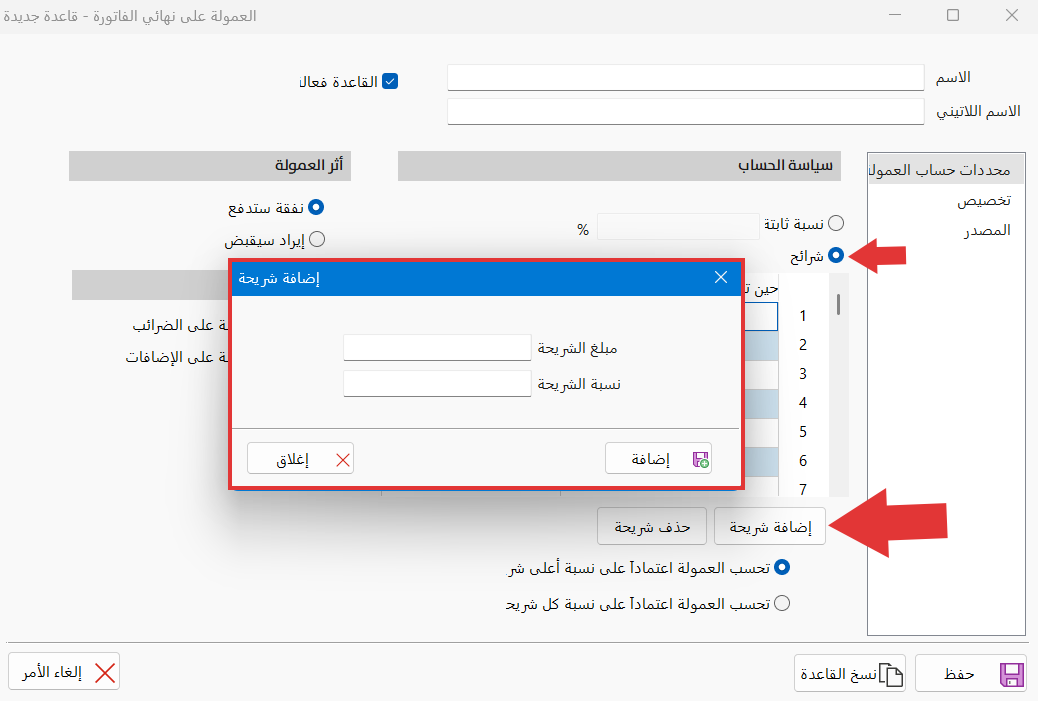The width and height of the screenshot is (1038, 701).
Task: Select the إيراد سيقبض radio option
Action: point(317,239)
